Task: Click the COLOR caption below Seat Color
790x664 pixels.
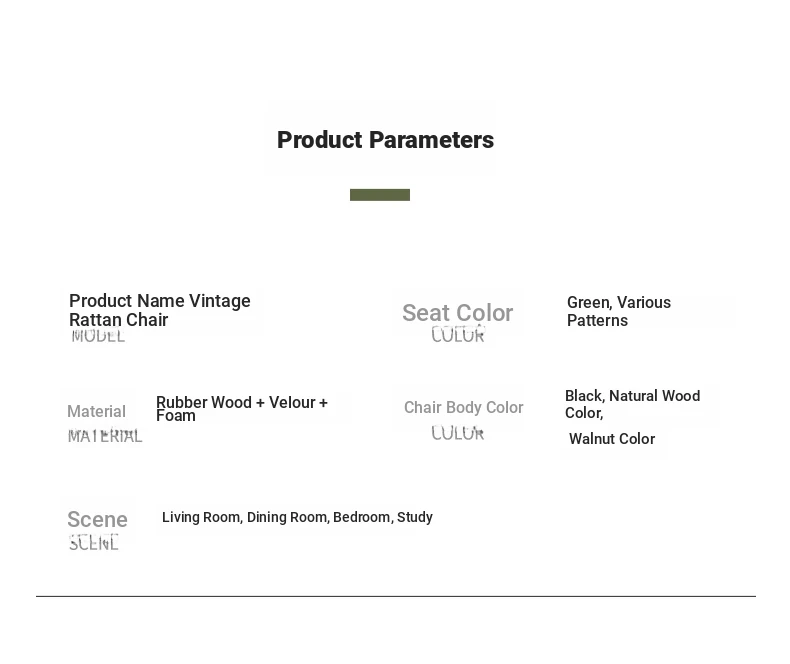Action: pyautogui.click(x=458, y=335)
